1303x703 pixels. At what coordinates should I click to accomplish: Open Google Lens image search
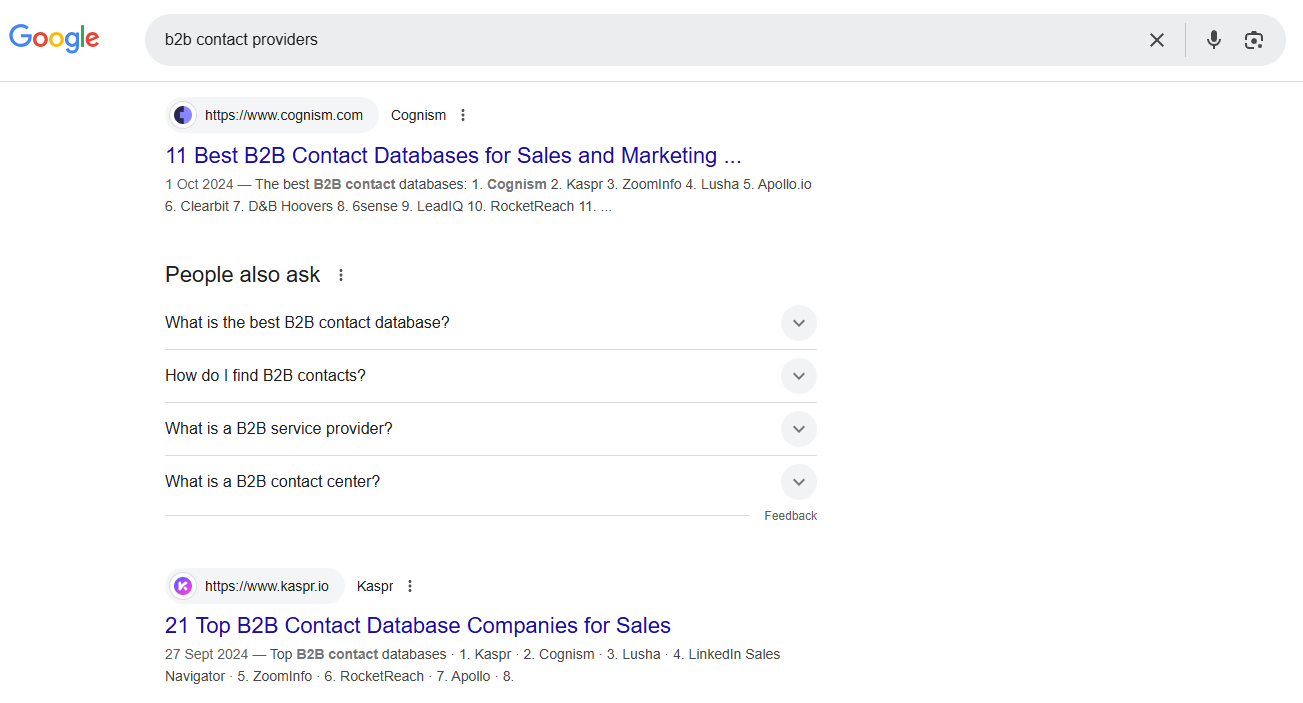tap(1254, 40)
